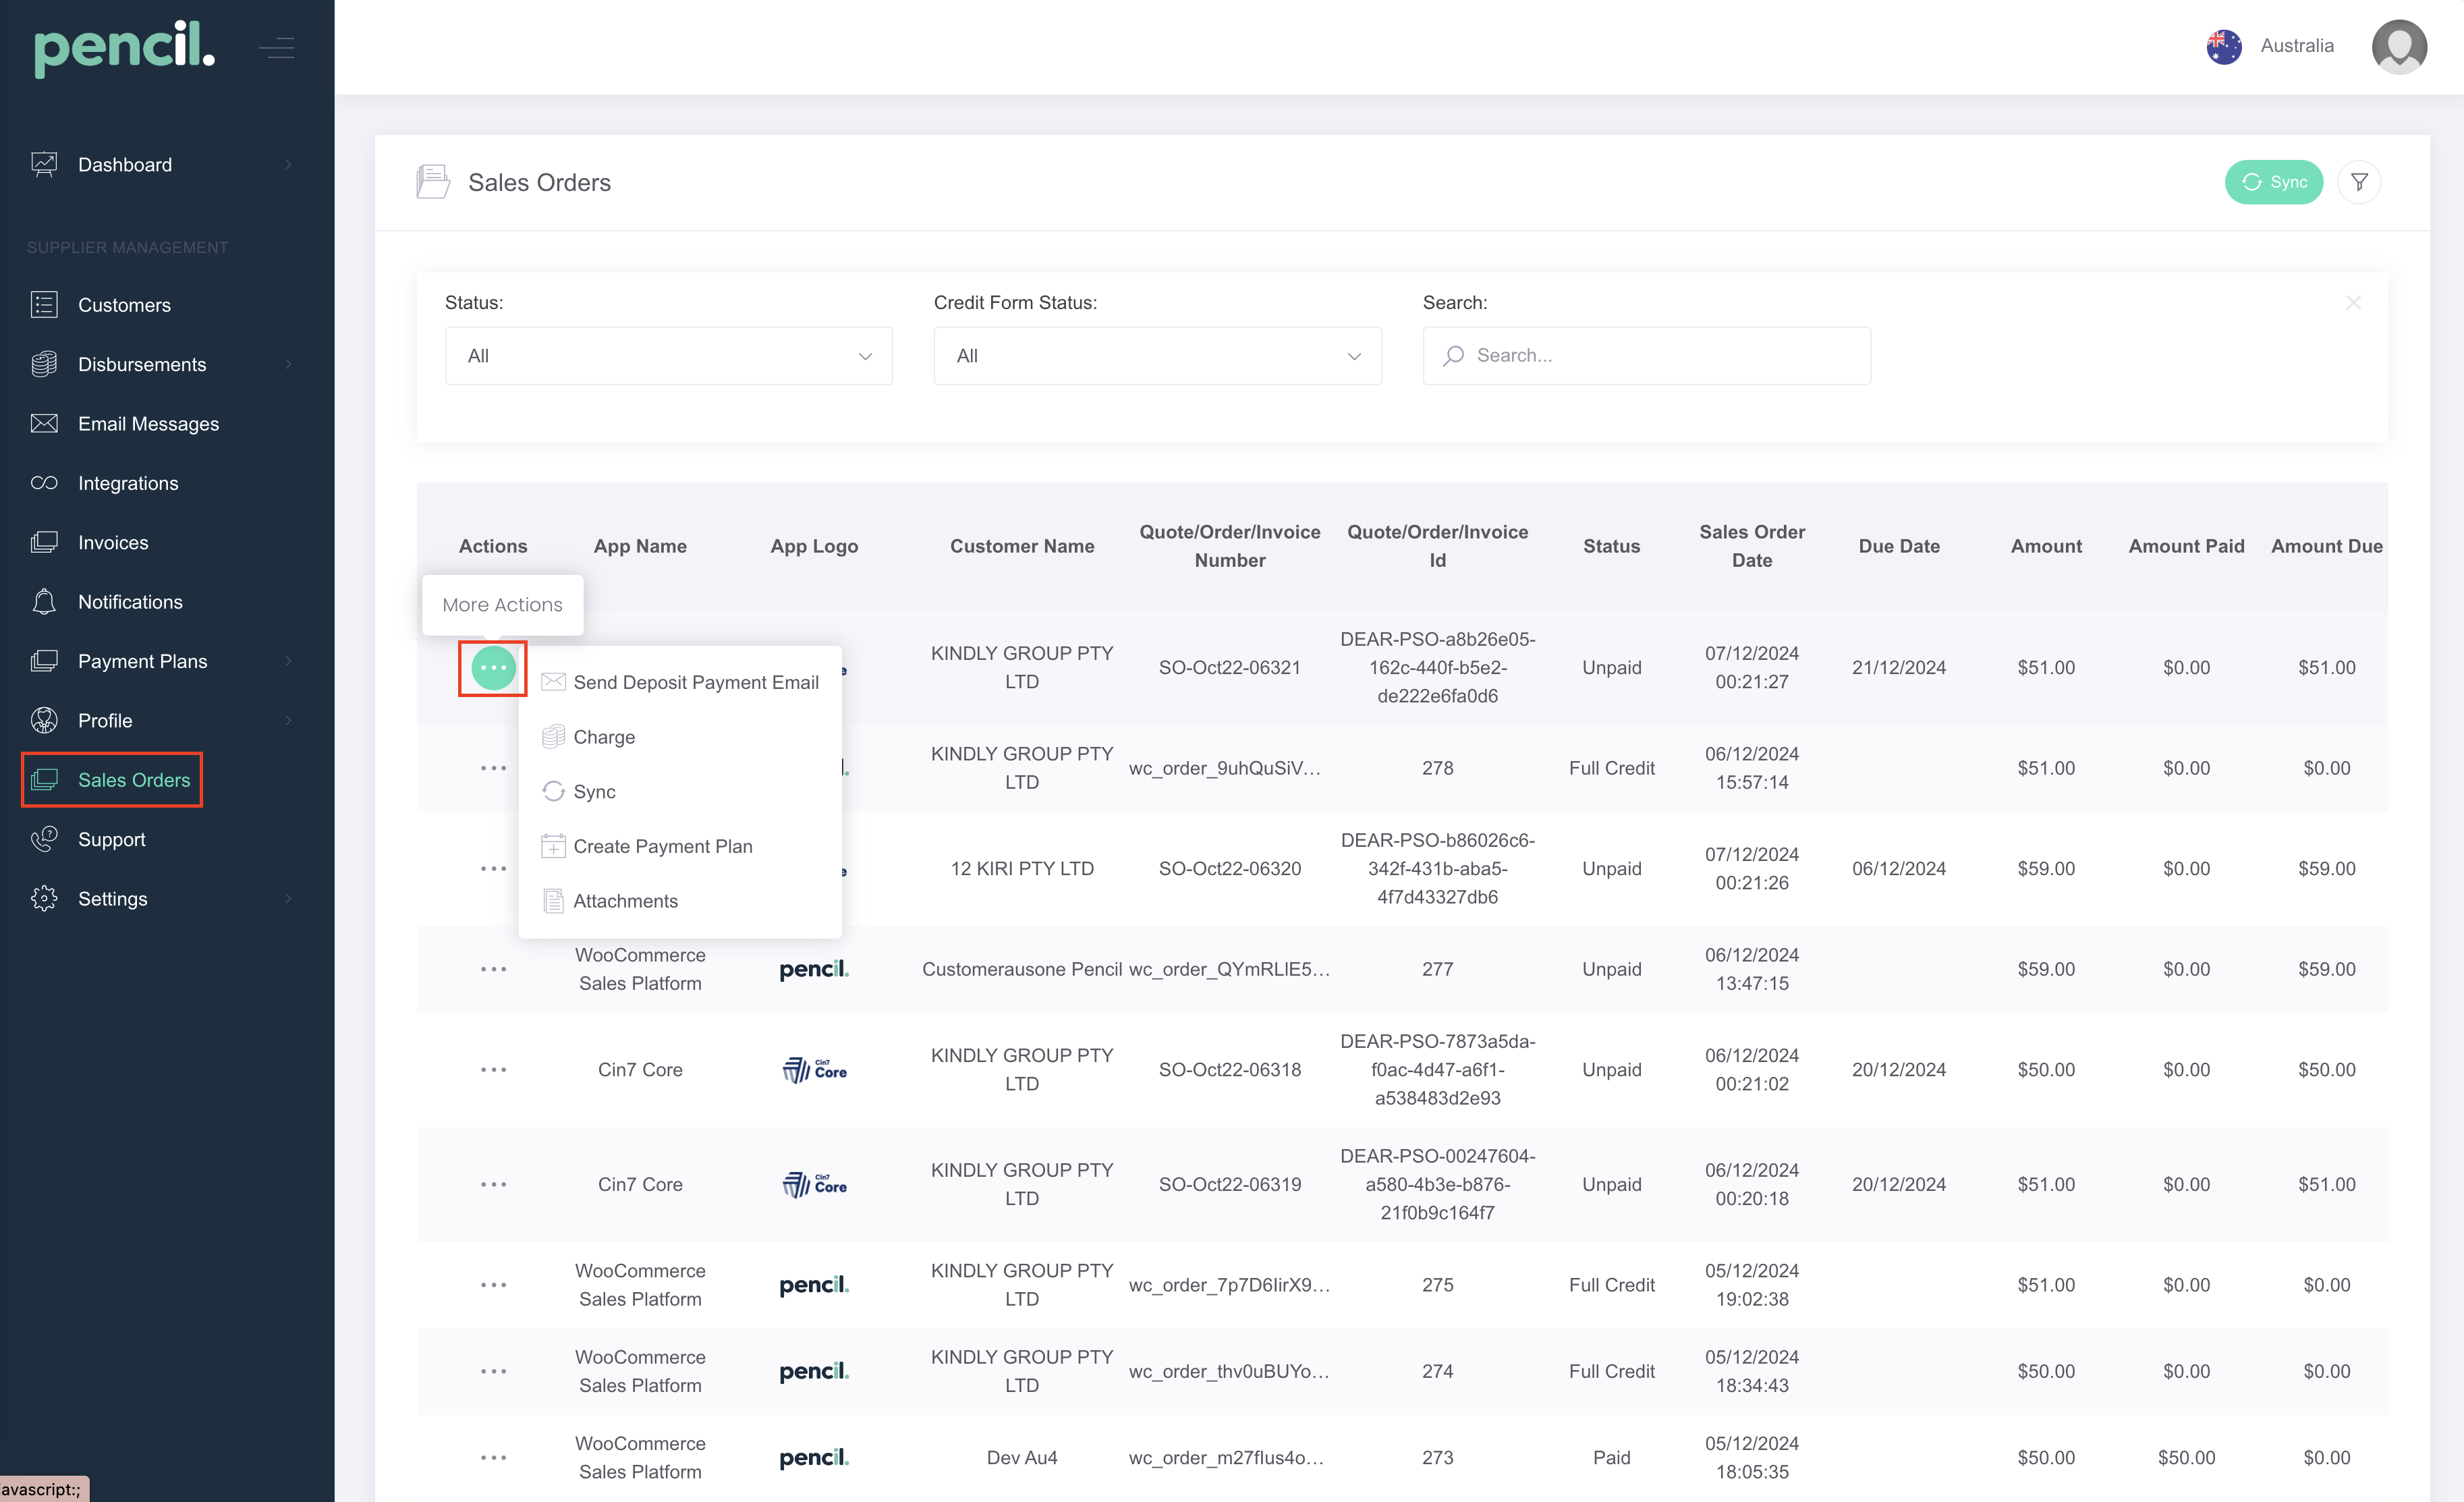Select Charge from actions menu
This screenshot has width=2464, height=1502.
coord(604,737)
